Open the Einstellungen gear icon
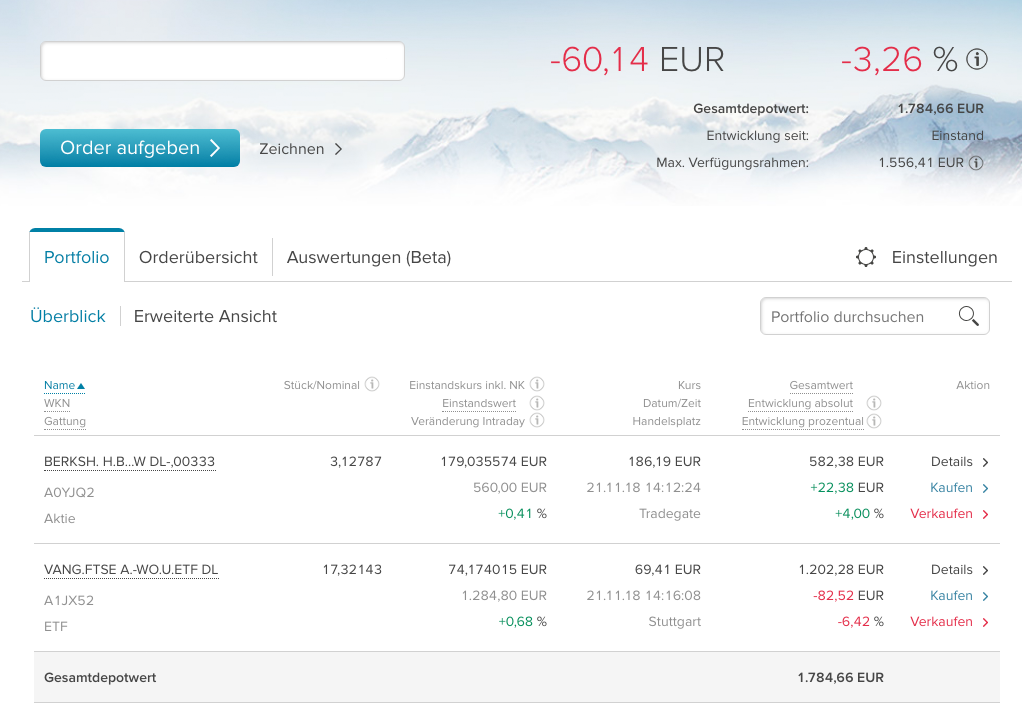Image resolution: width=1022 pixels, height=724 pixels. click(x=866, y=257)
